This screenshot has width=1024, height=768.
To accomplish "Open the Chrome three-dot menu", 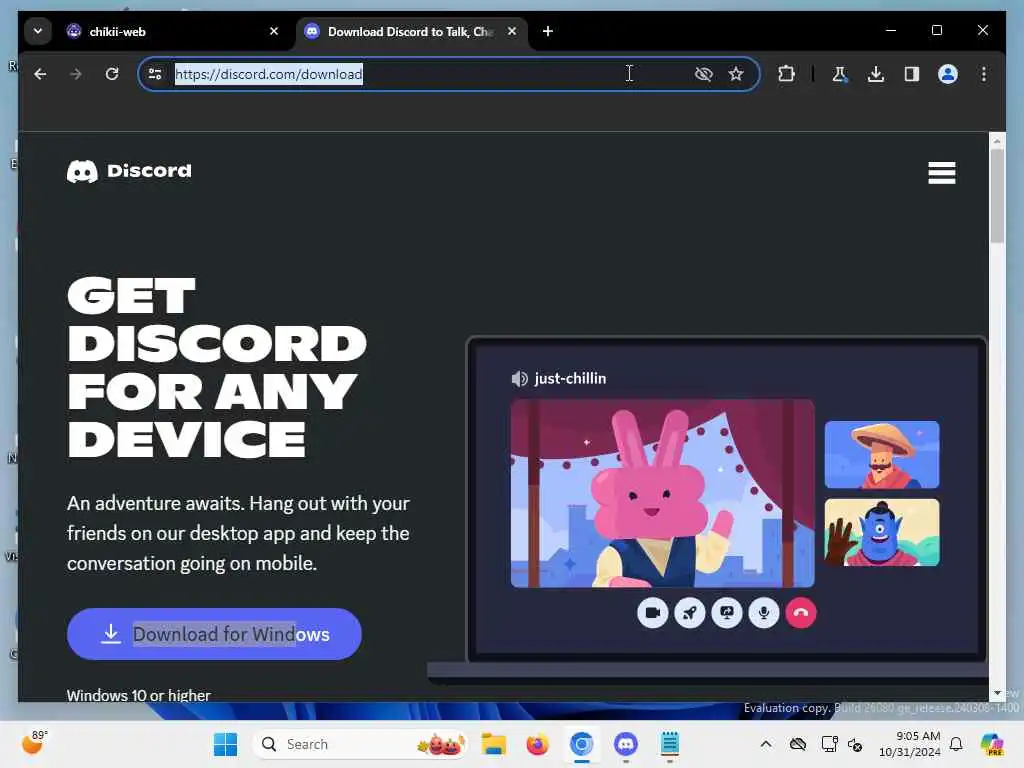I will (x=984, y=74).
